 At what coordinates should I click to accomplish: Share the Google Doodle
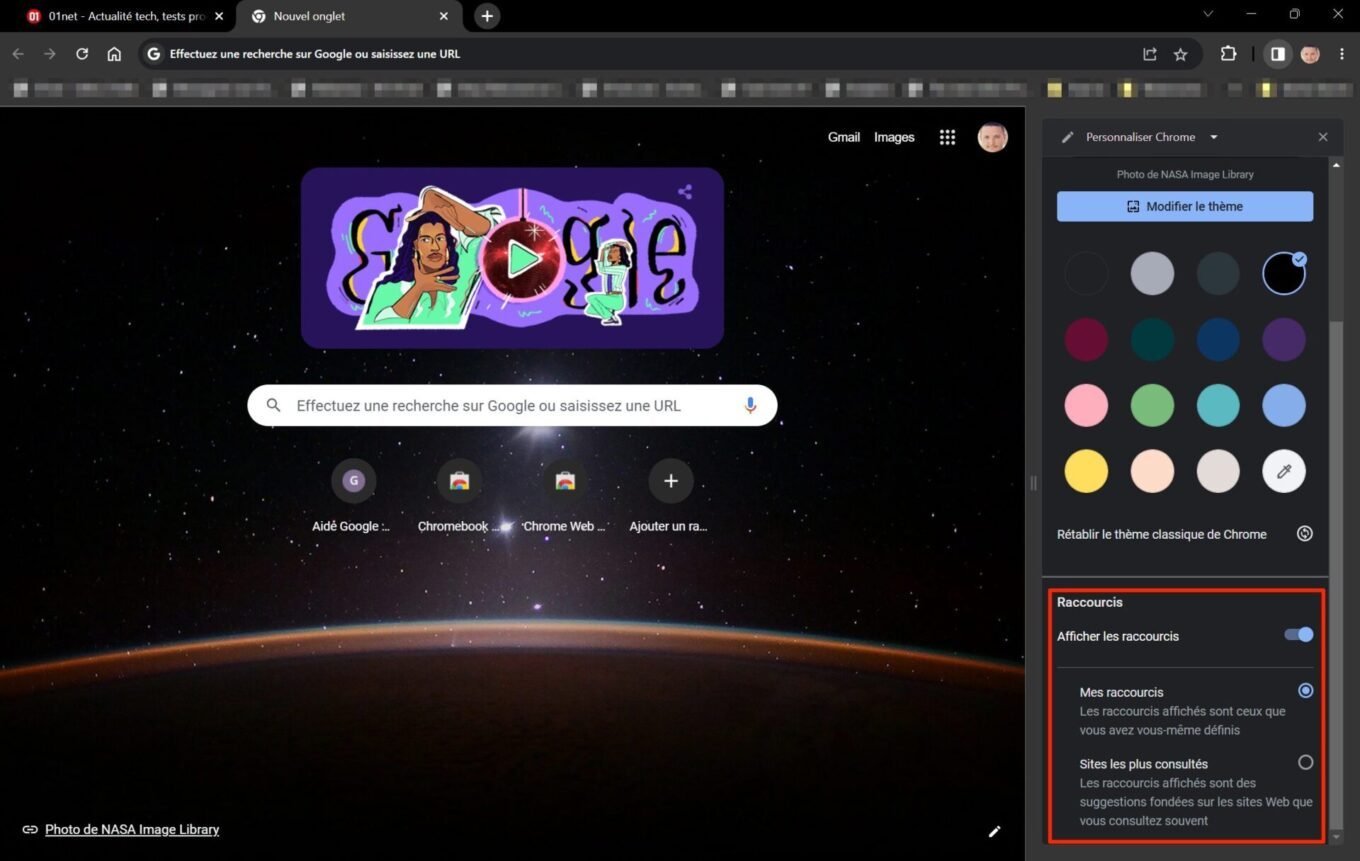tap(685, 191)
